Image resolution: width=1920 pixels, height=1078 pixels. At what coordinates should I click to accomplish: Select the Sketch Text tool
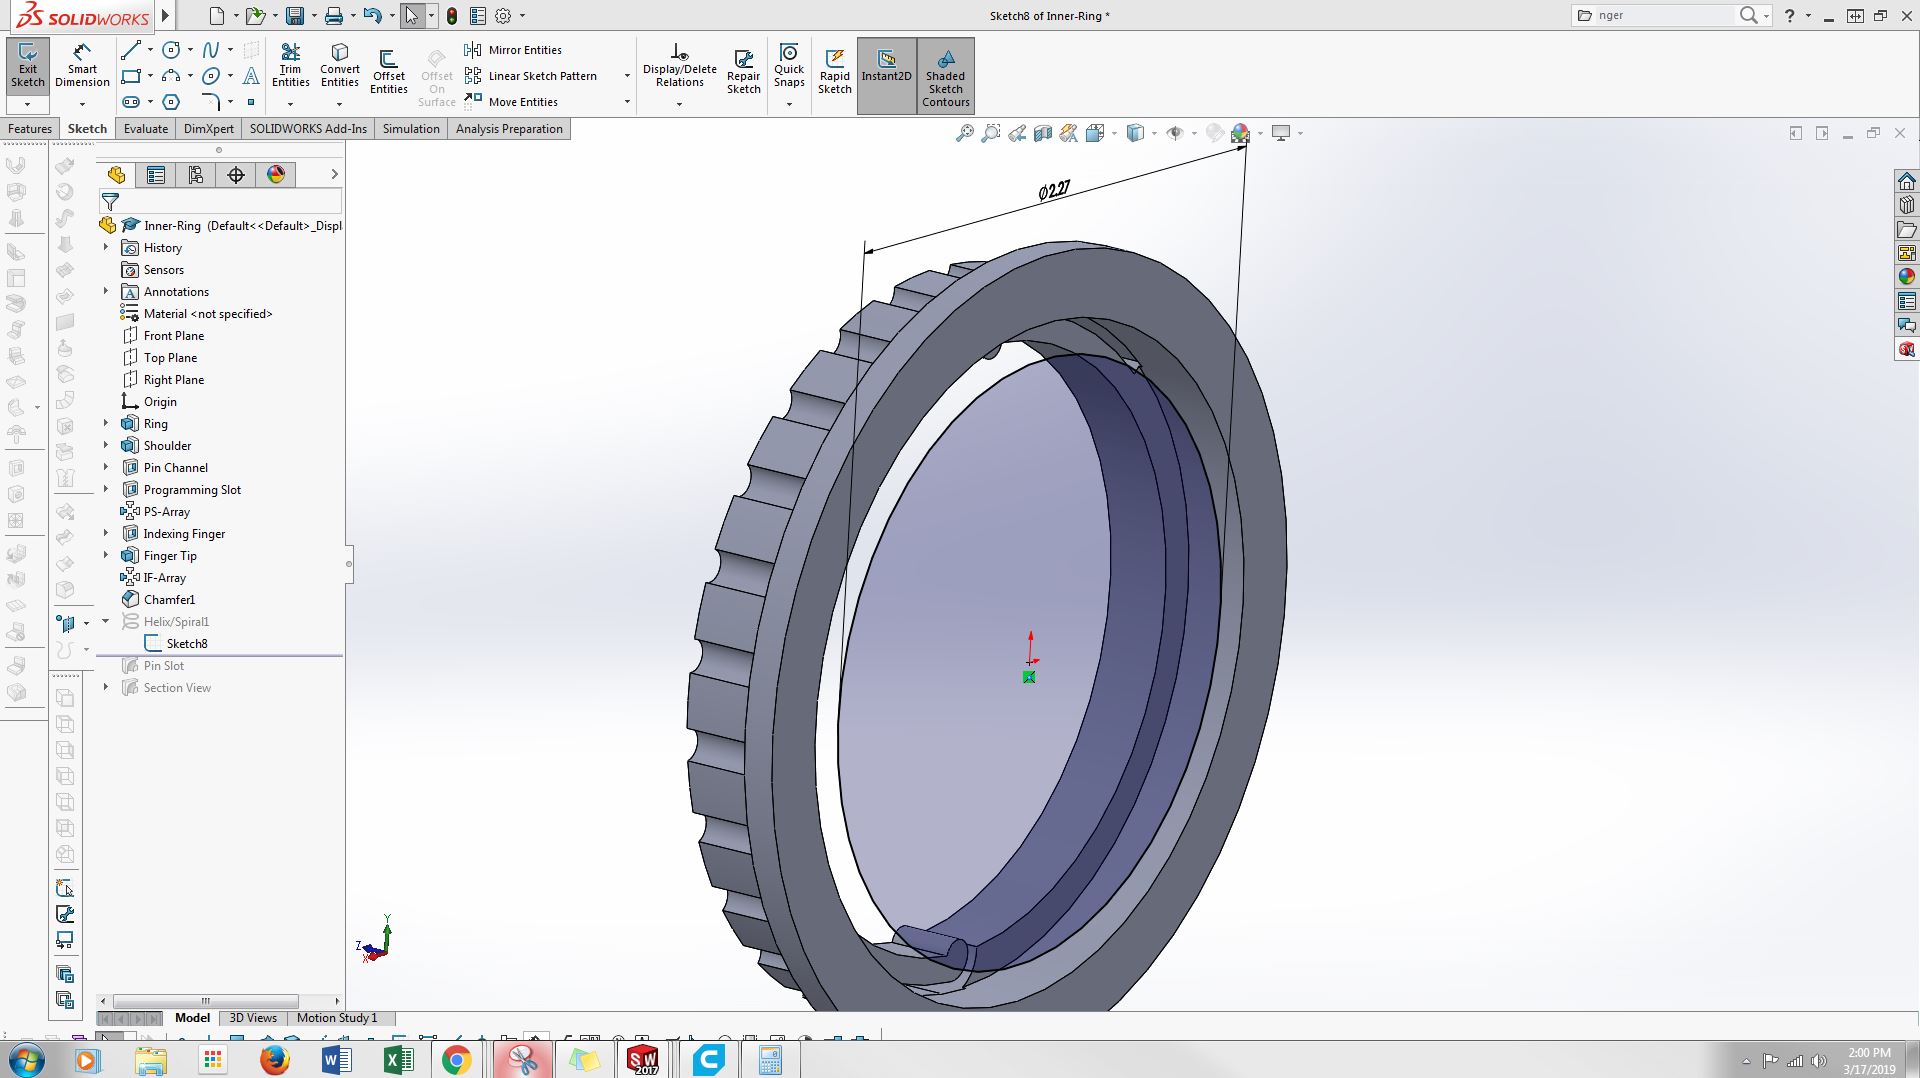pyautogui.click(x=251, y=76)
